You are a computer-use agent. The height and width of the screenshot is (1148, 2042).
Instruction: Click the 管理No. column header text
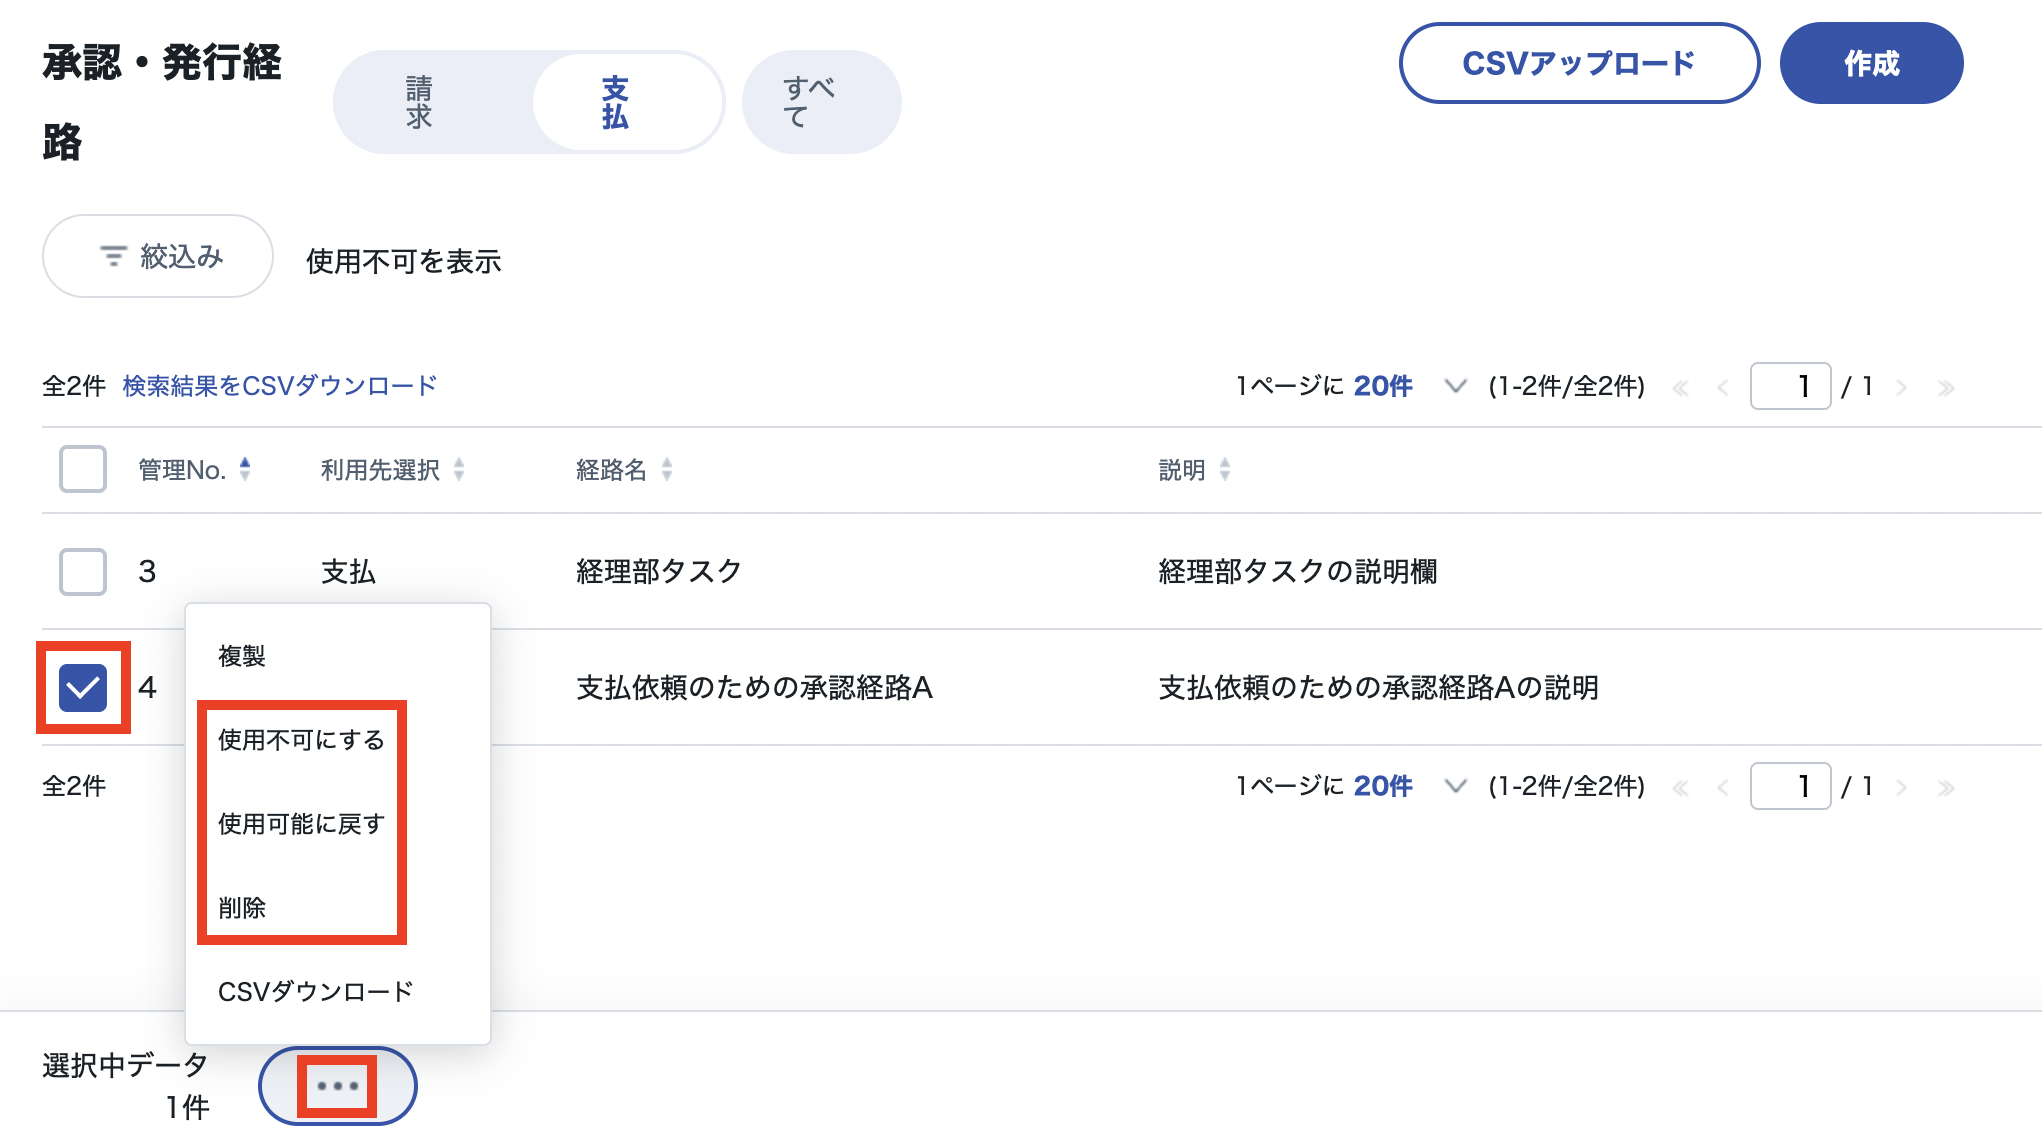click(x=182, y=470)
